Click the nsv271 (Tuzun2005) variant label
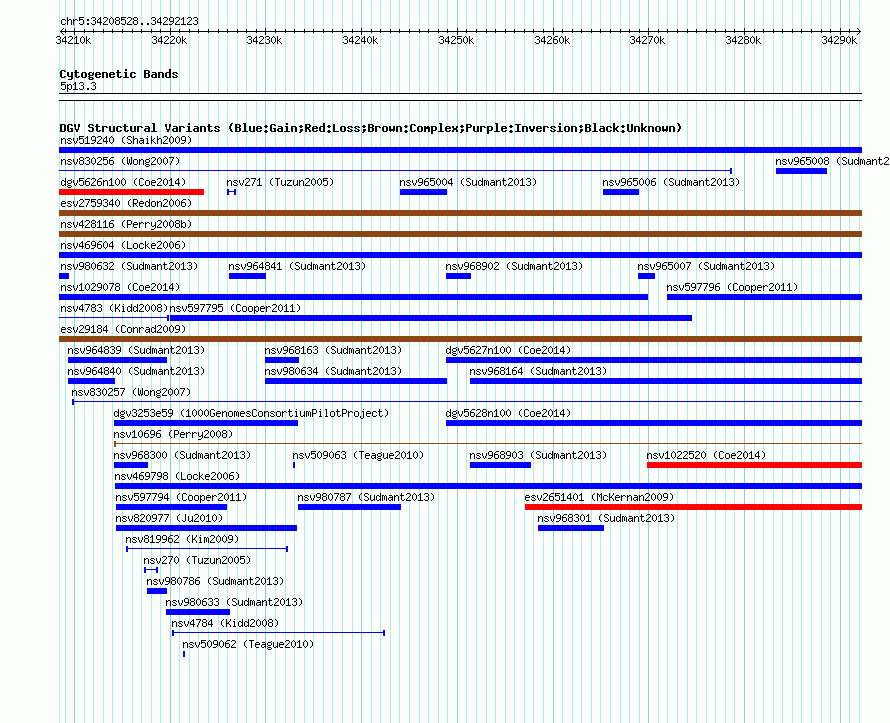The width and height of the screenshot is (890, 723). point(280,182)
